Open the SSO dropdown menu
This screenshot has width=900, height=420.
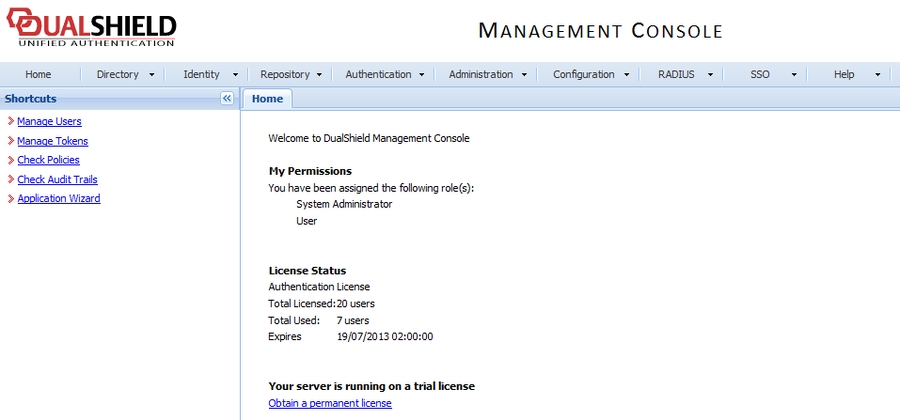tap(773, 74)
